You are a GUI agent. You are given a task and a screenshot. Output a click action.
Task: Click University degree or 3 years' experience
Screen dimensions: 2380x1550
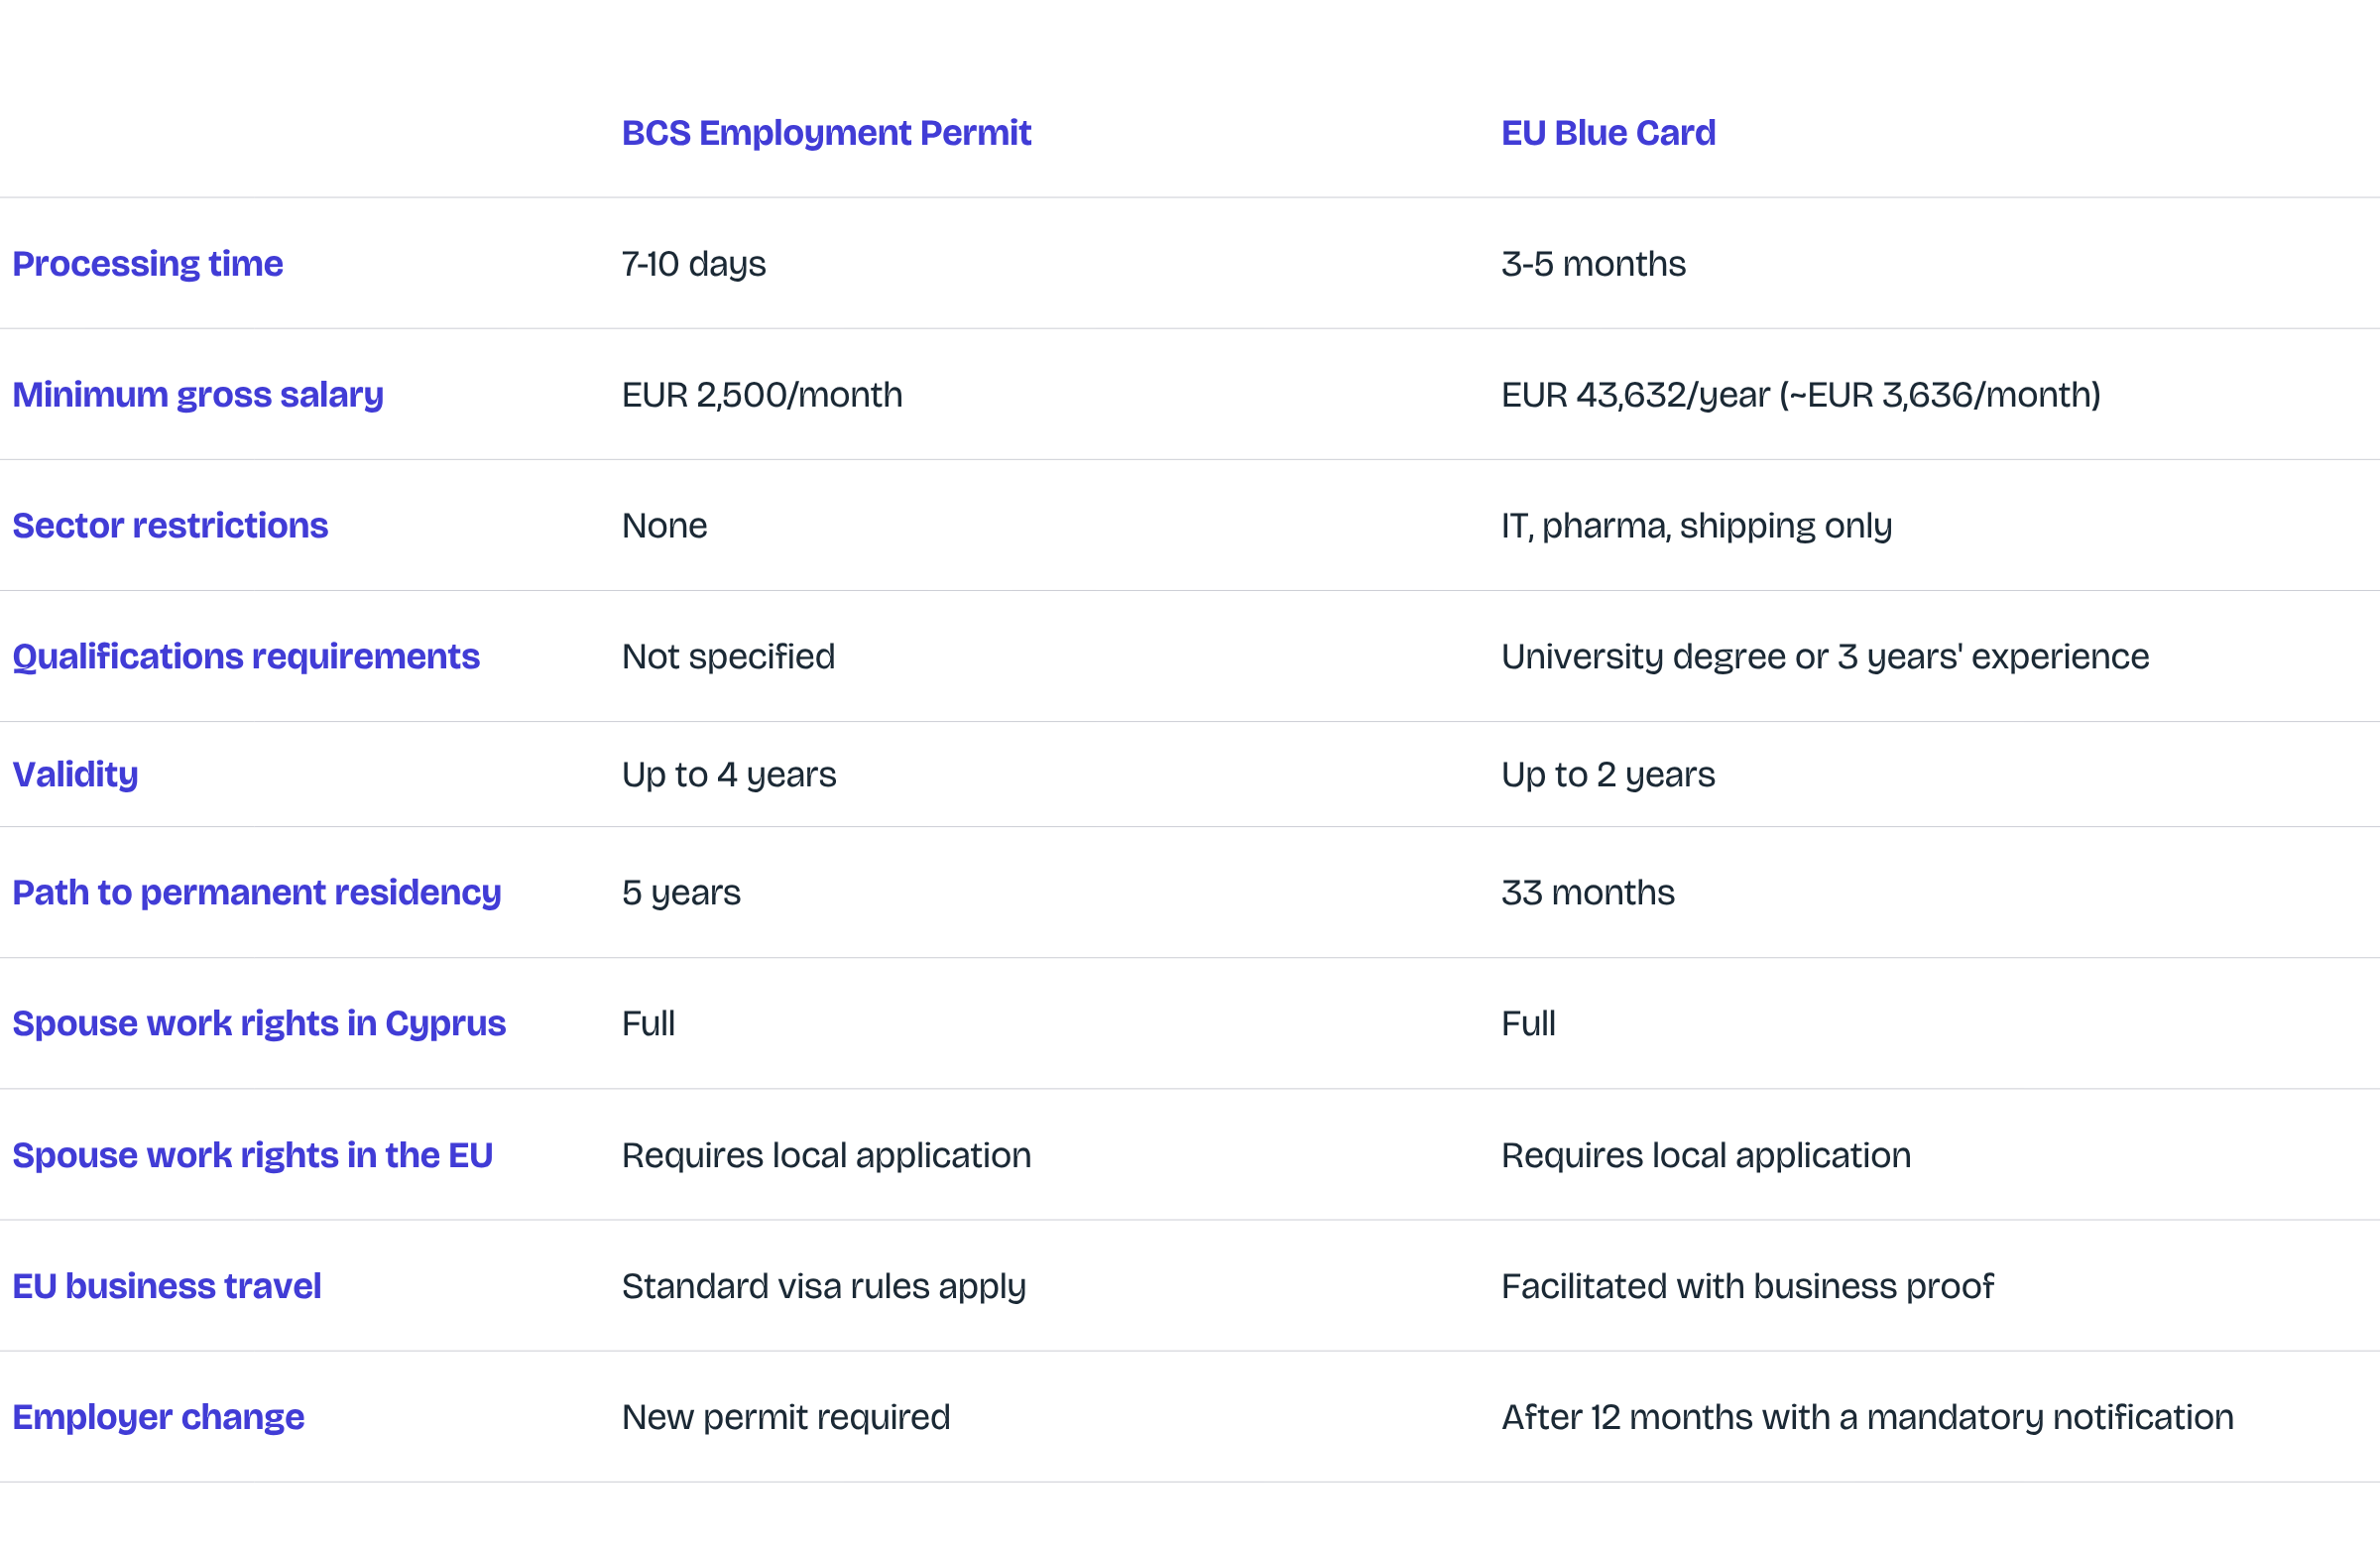click(x=1825, y=657)
